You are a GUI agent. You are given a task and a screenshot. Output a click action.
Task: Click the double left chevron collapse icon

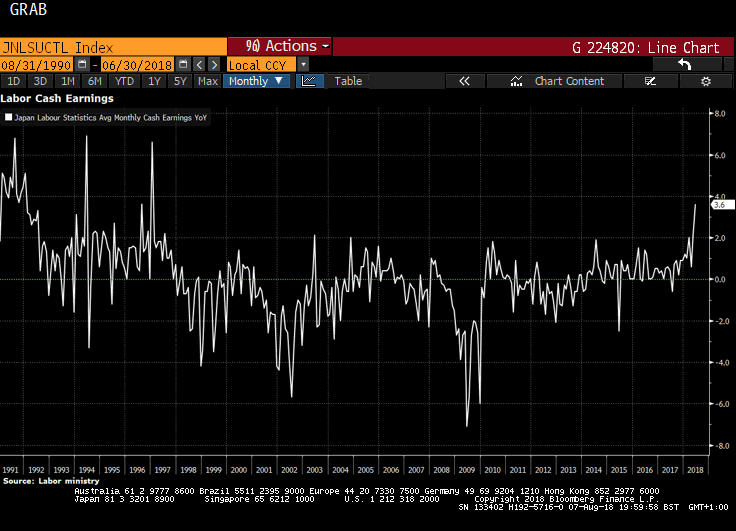[x=464, y=81]
